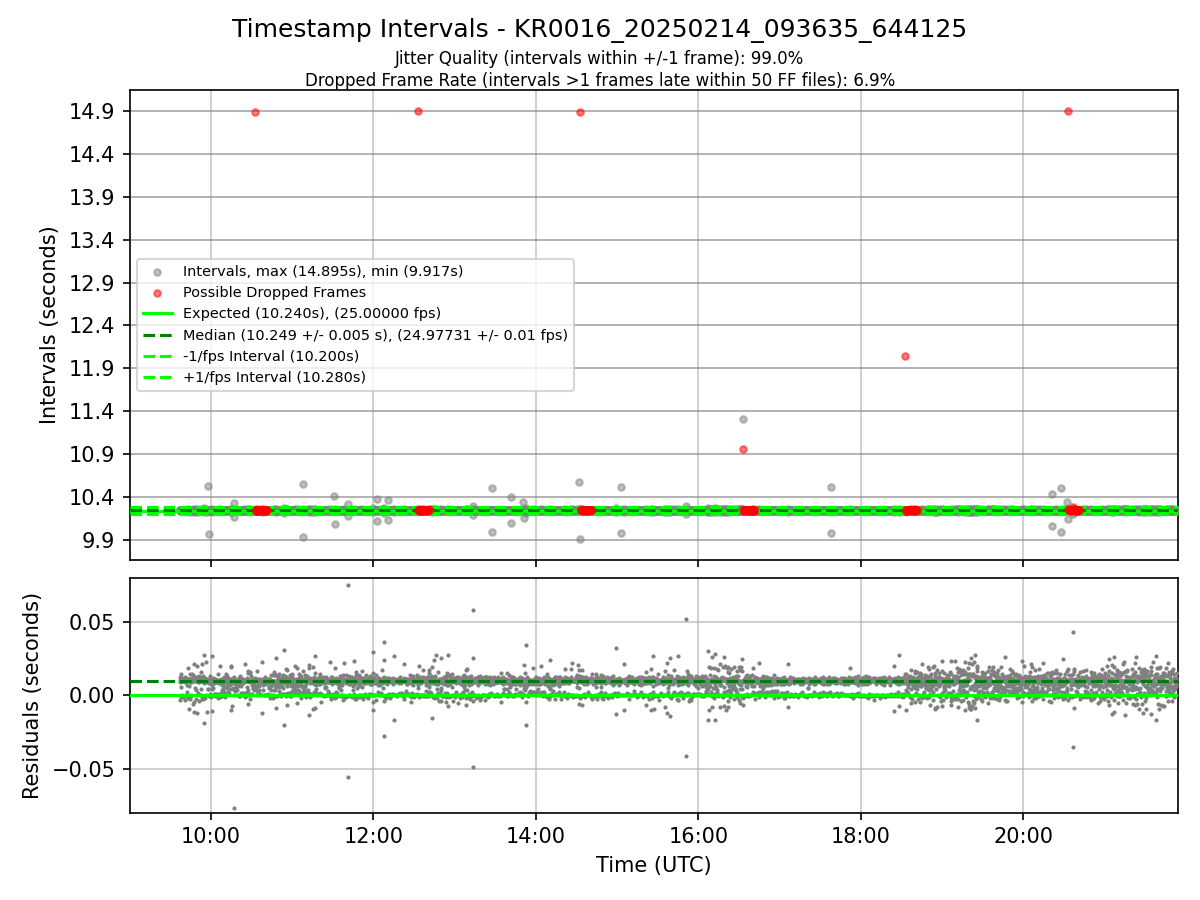Click the y-axis tick label 12.4
The height and width of the screenshot is (900, 1200).
[93, 326]
